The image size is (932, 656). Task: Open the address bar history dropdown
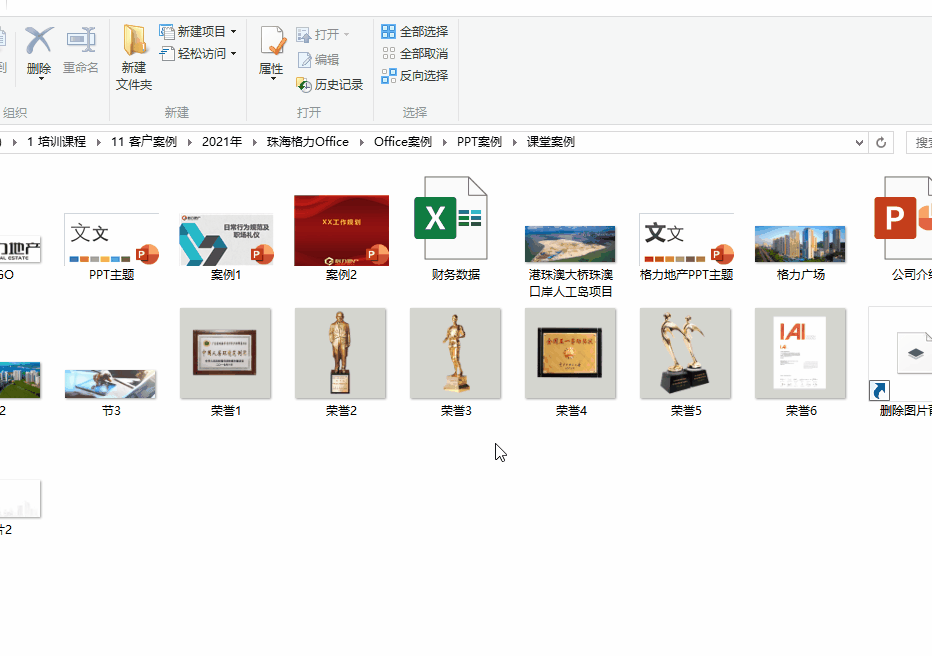tap(859, 143)
